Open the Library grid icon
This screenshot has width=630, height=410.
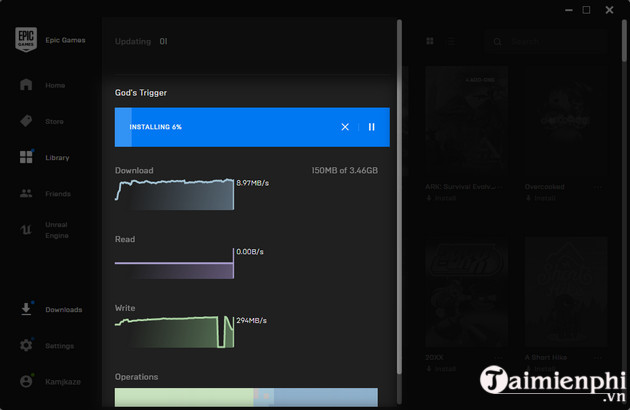26,157
